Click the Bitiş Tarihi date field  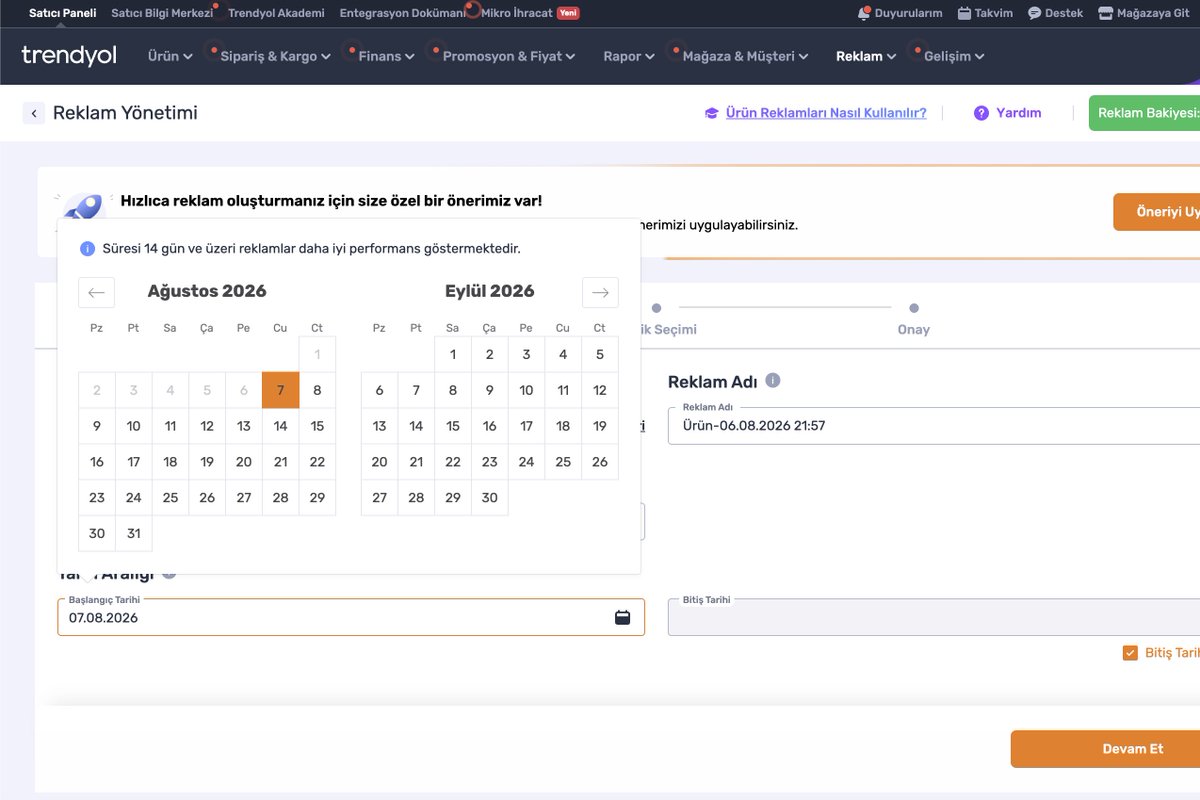click(934, 617)
